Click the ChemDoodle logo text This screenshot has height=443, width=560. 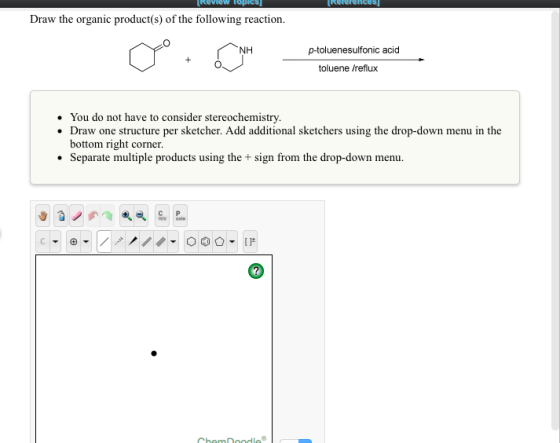(231, 440)
